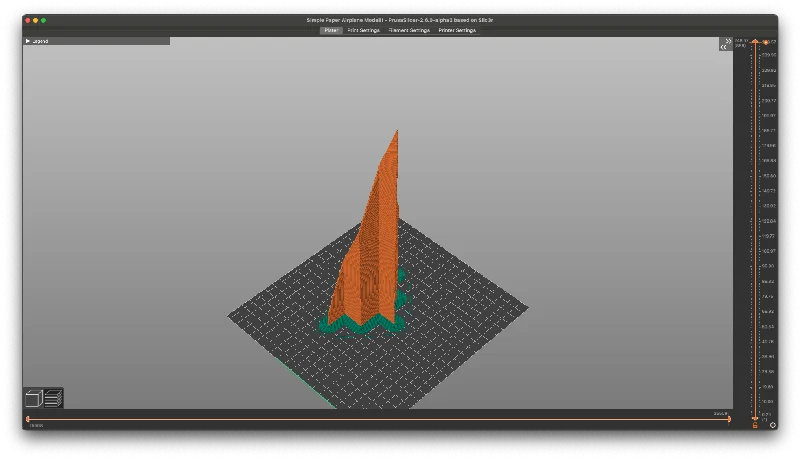800x459 pixels.
Task: Click the left thumb of the horizontal moves slider
Action: point(28,419)
